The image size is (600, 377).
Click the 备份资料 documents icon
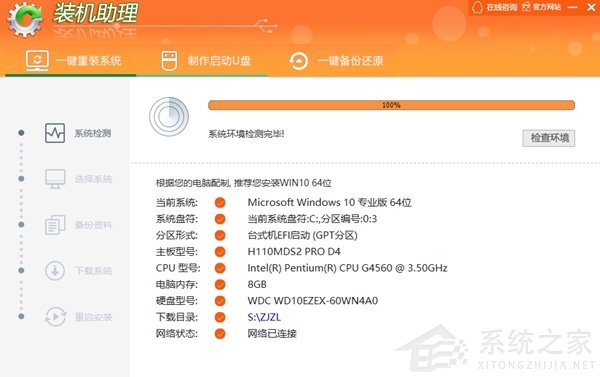(x=55, y=225)
